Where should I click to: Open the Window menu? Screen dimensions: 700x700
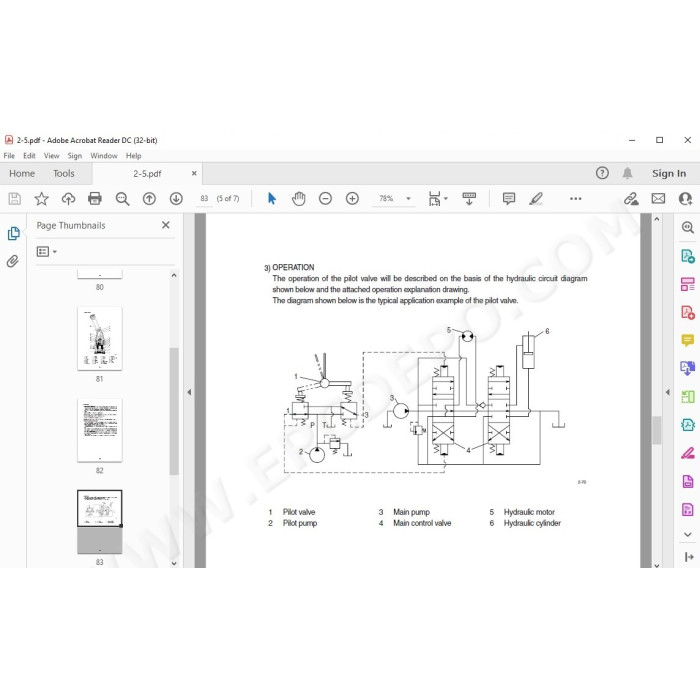pyautogui.click(x=104, y=156)
